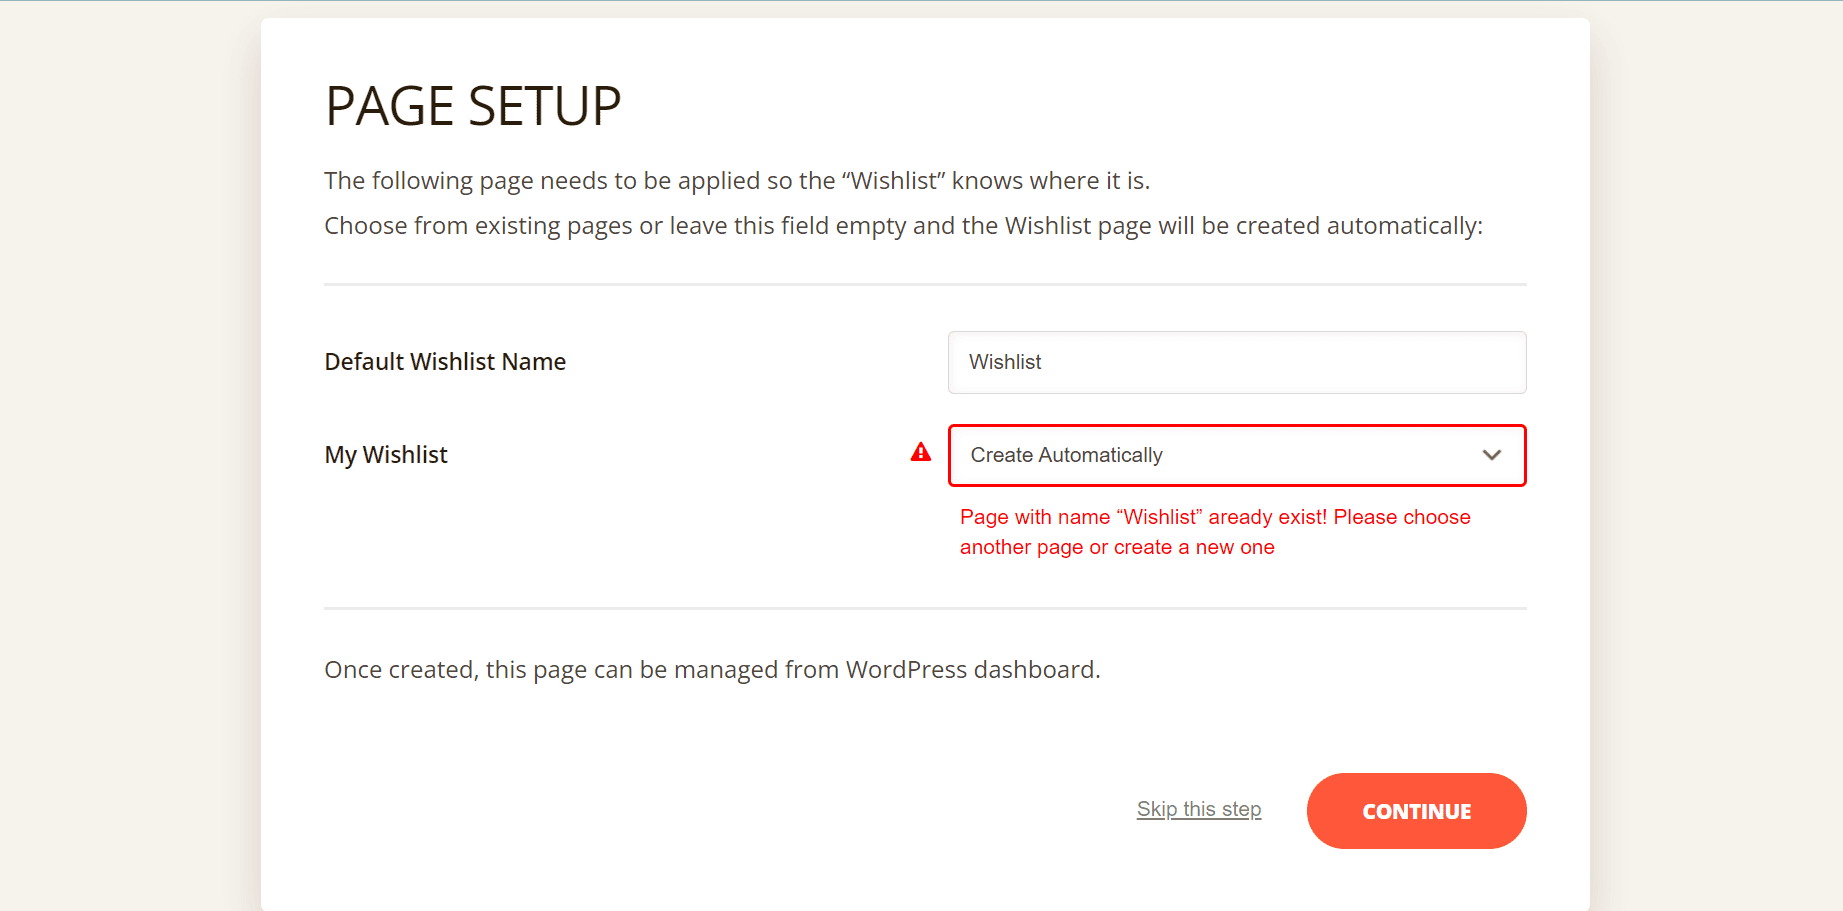Viewport: 1843px width, 911px height.
Task: Click the PAGE SETUP heading
Action: pyautogui.click(x=473, y=106)
